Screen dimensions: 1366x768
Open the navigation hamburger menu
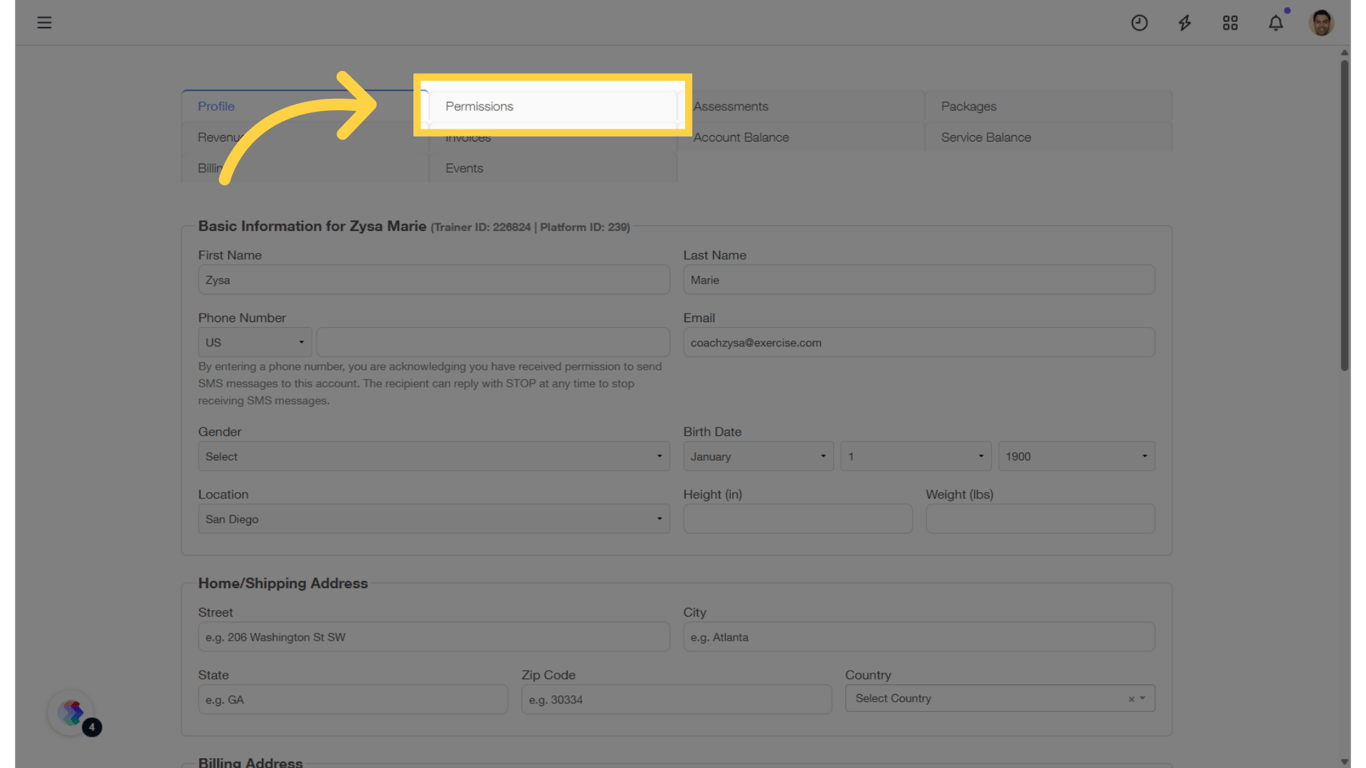(44, 22)
